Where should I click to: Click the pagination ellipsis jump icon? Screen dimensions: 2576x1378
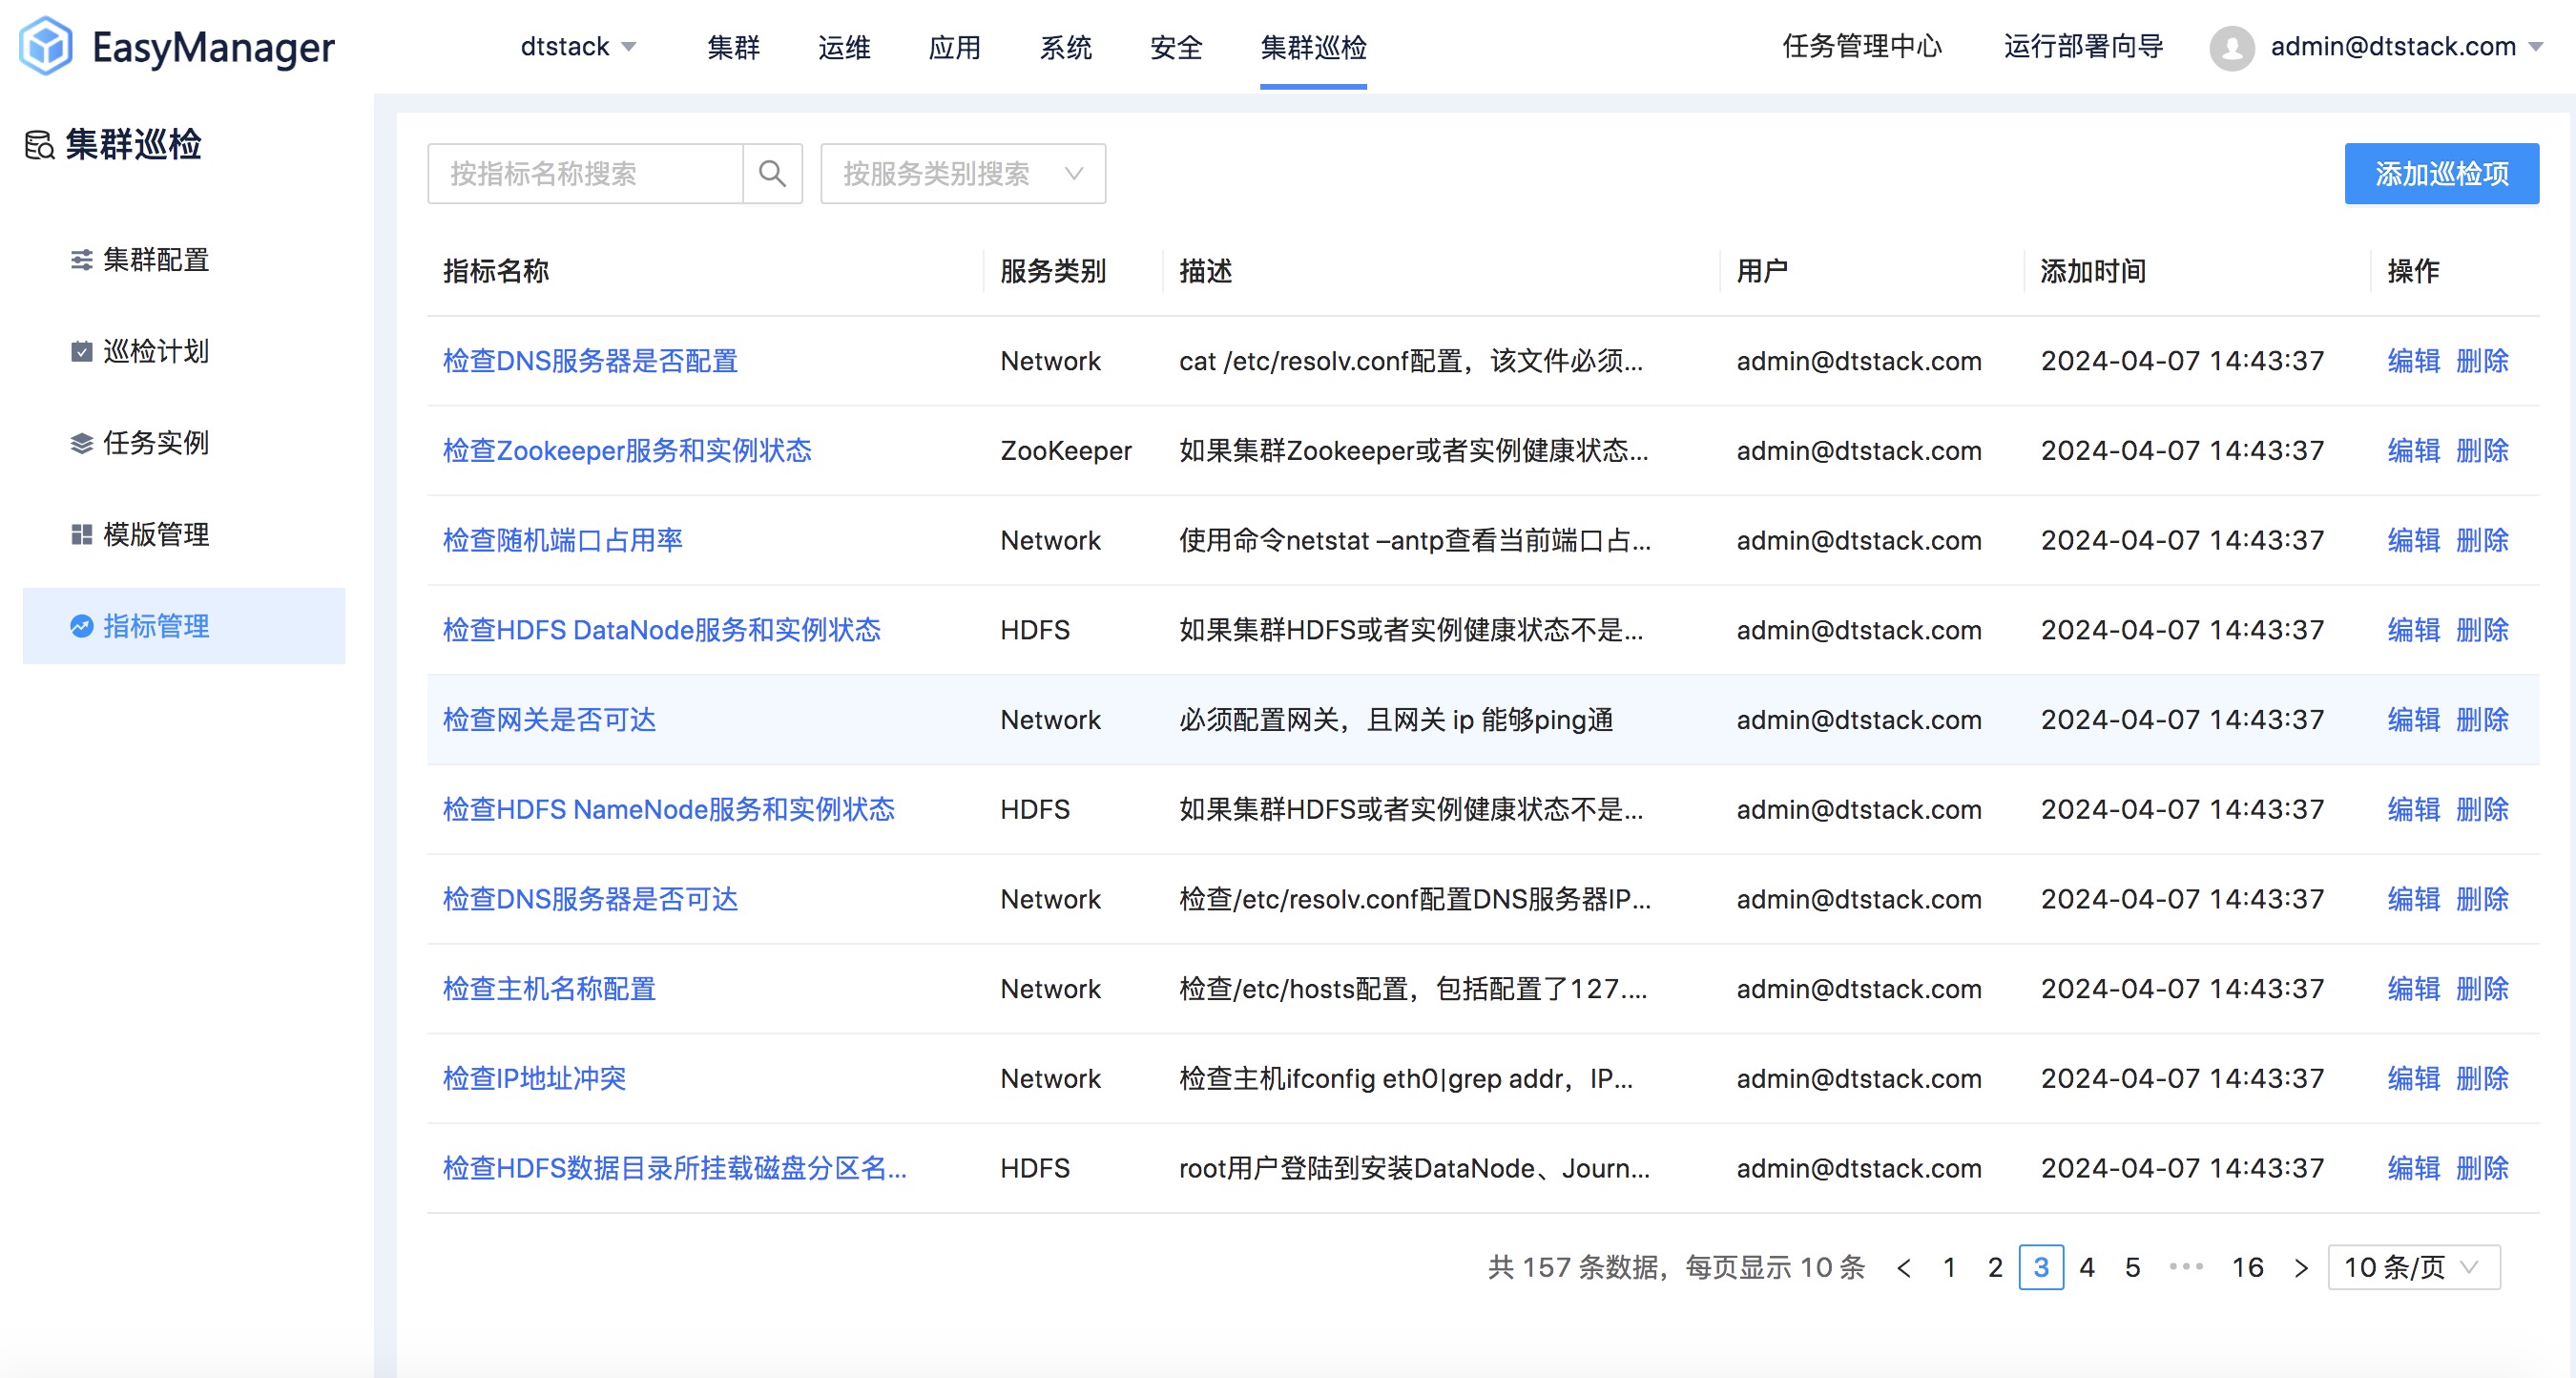(2187, 1267)
